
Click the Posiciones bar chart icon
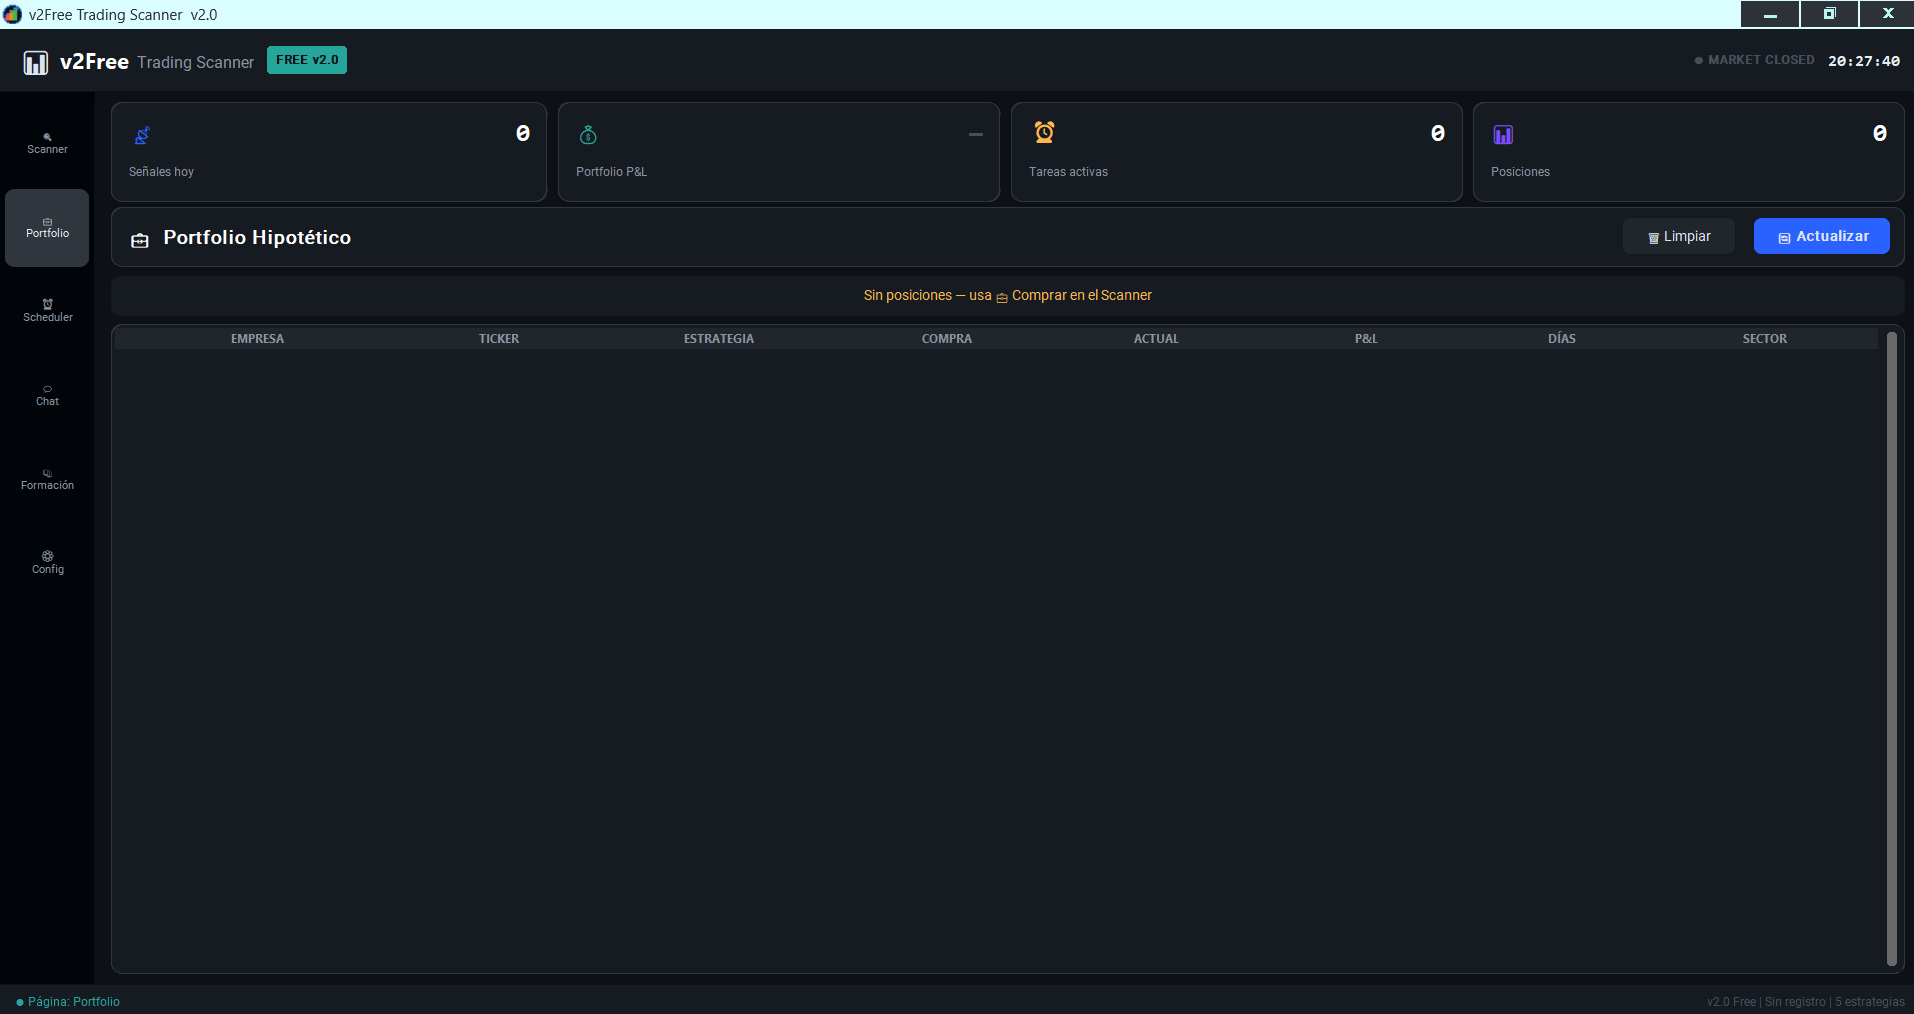pos(1502,134)
